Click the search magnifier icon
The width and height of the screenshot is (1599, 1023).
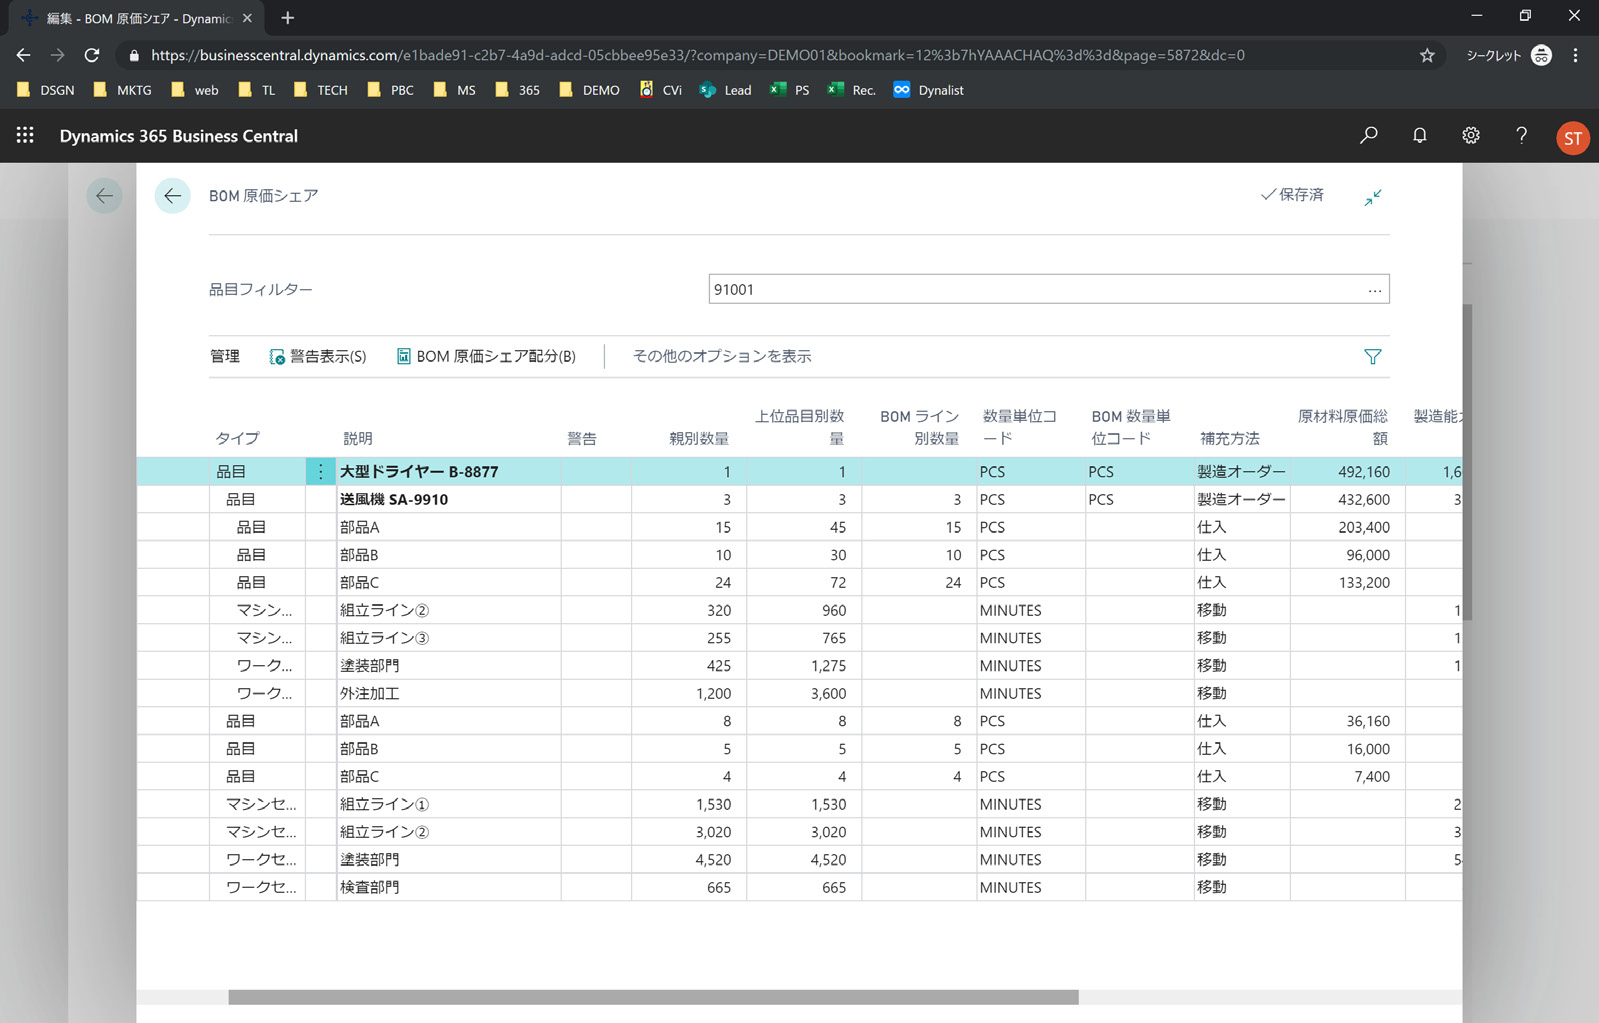pyautogui.click(x=1368, y=135)
